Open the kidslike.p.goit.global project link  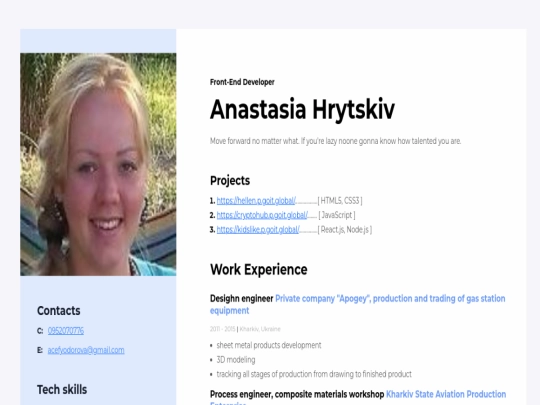coord(258,230)
